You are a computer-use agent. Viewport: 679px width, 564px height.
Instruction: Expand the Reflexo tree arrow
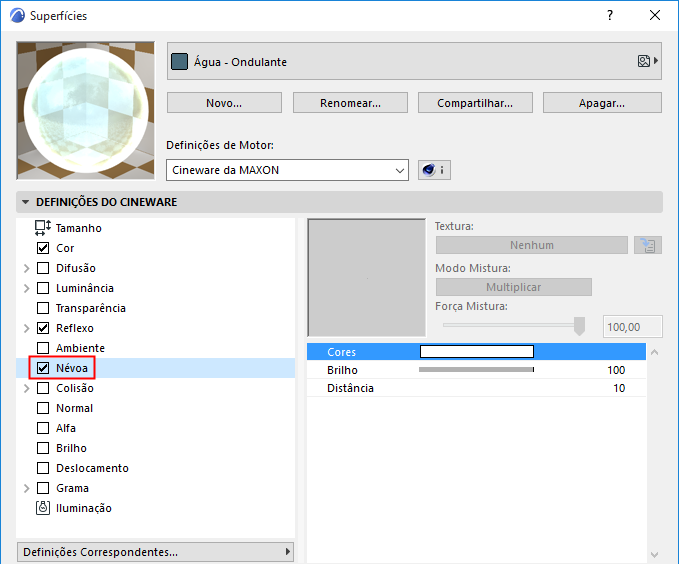coord(26,328)
